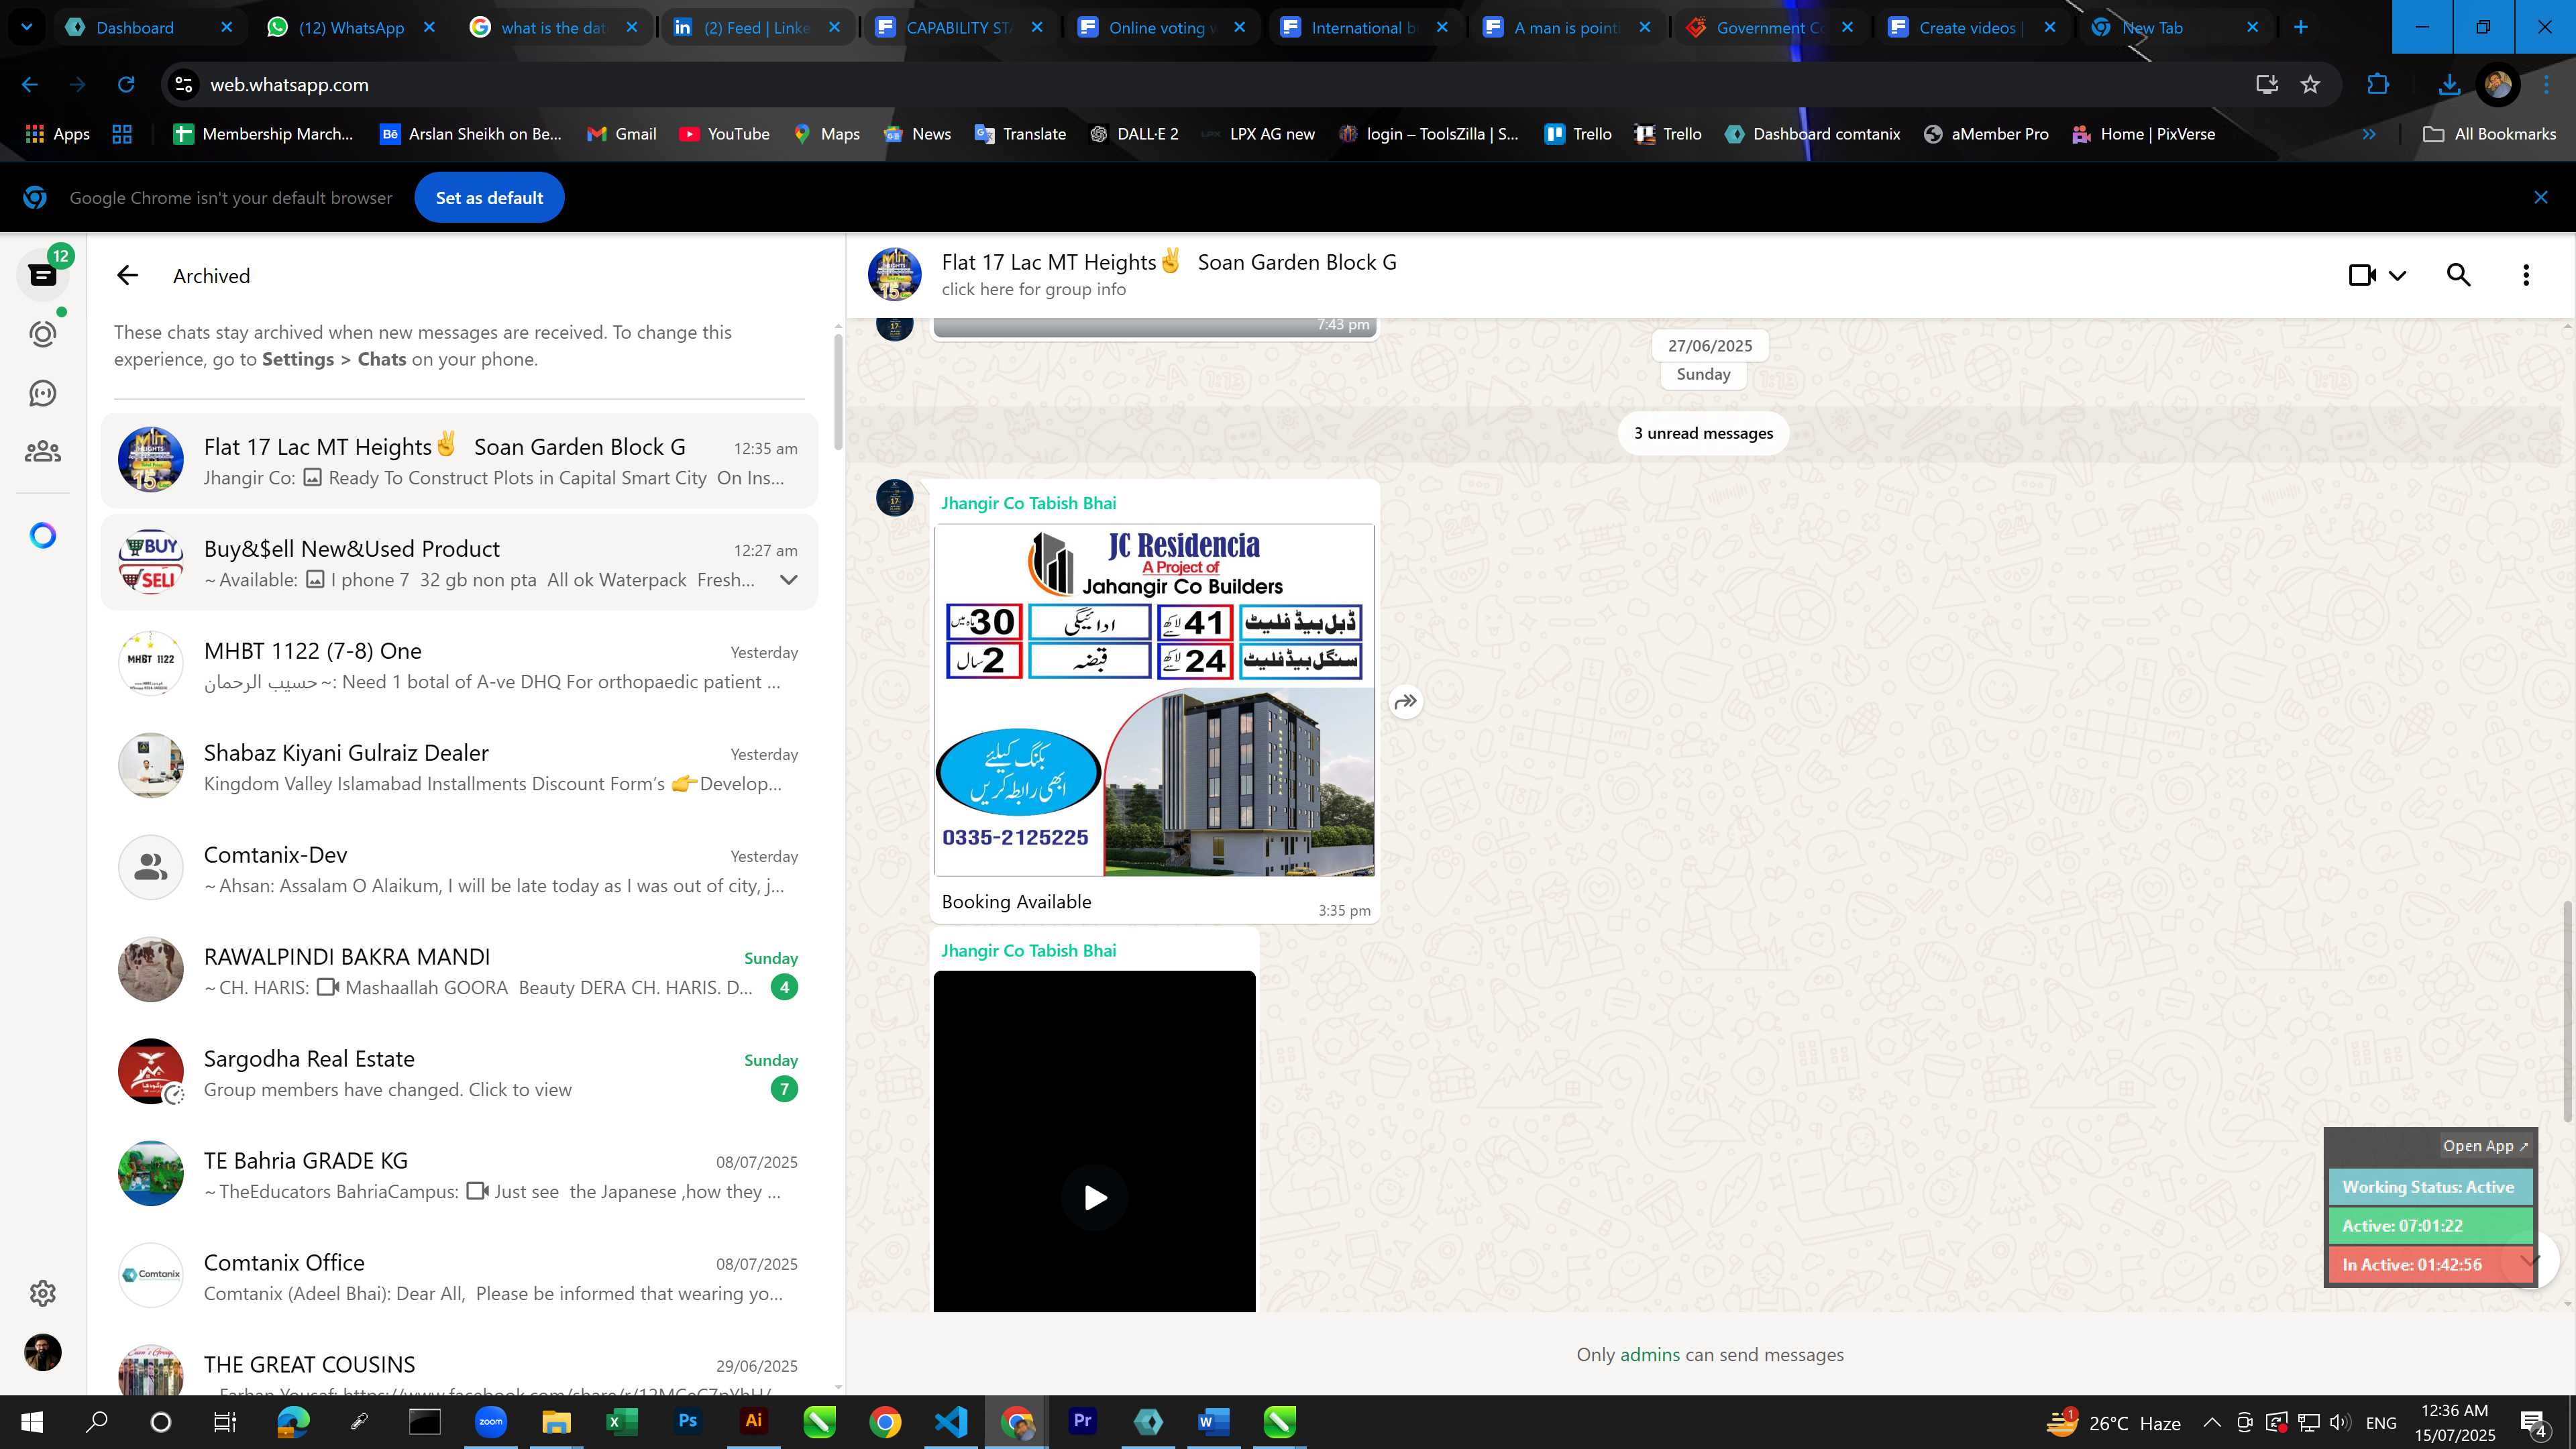2576x1449 pixels.
Task: Go back in browser history
Action: coord(30,85)
